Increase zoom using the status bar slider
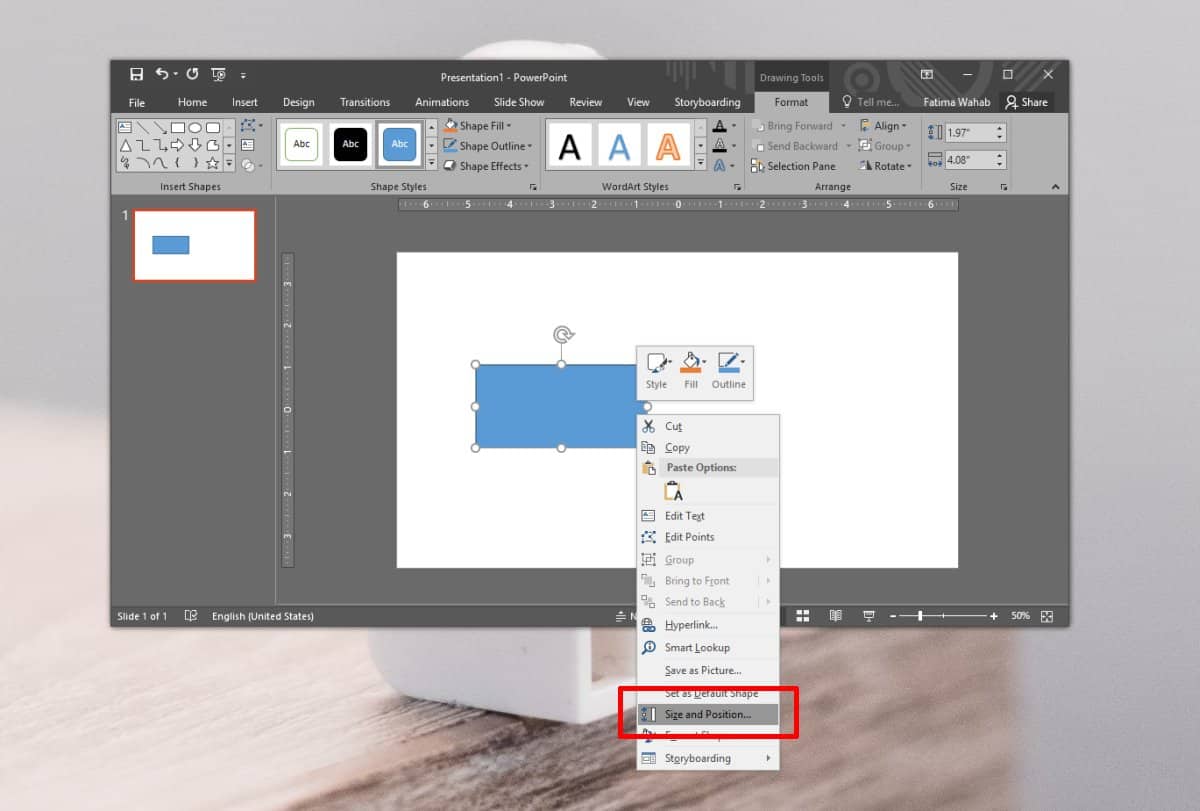 tap(993, 616)
